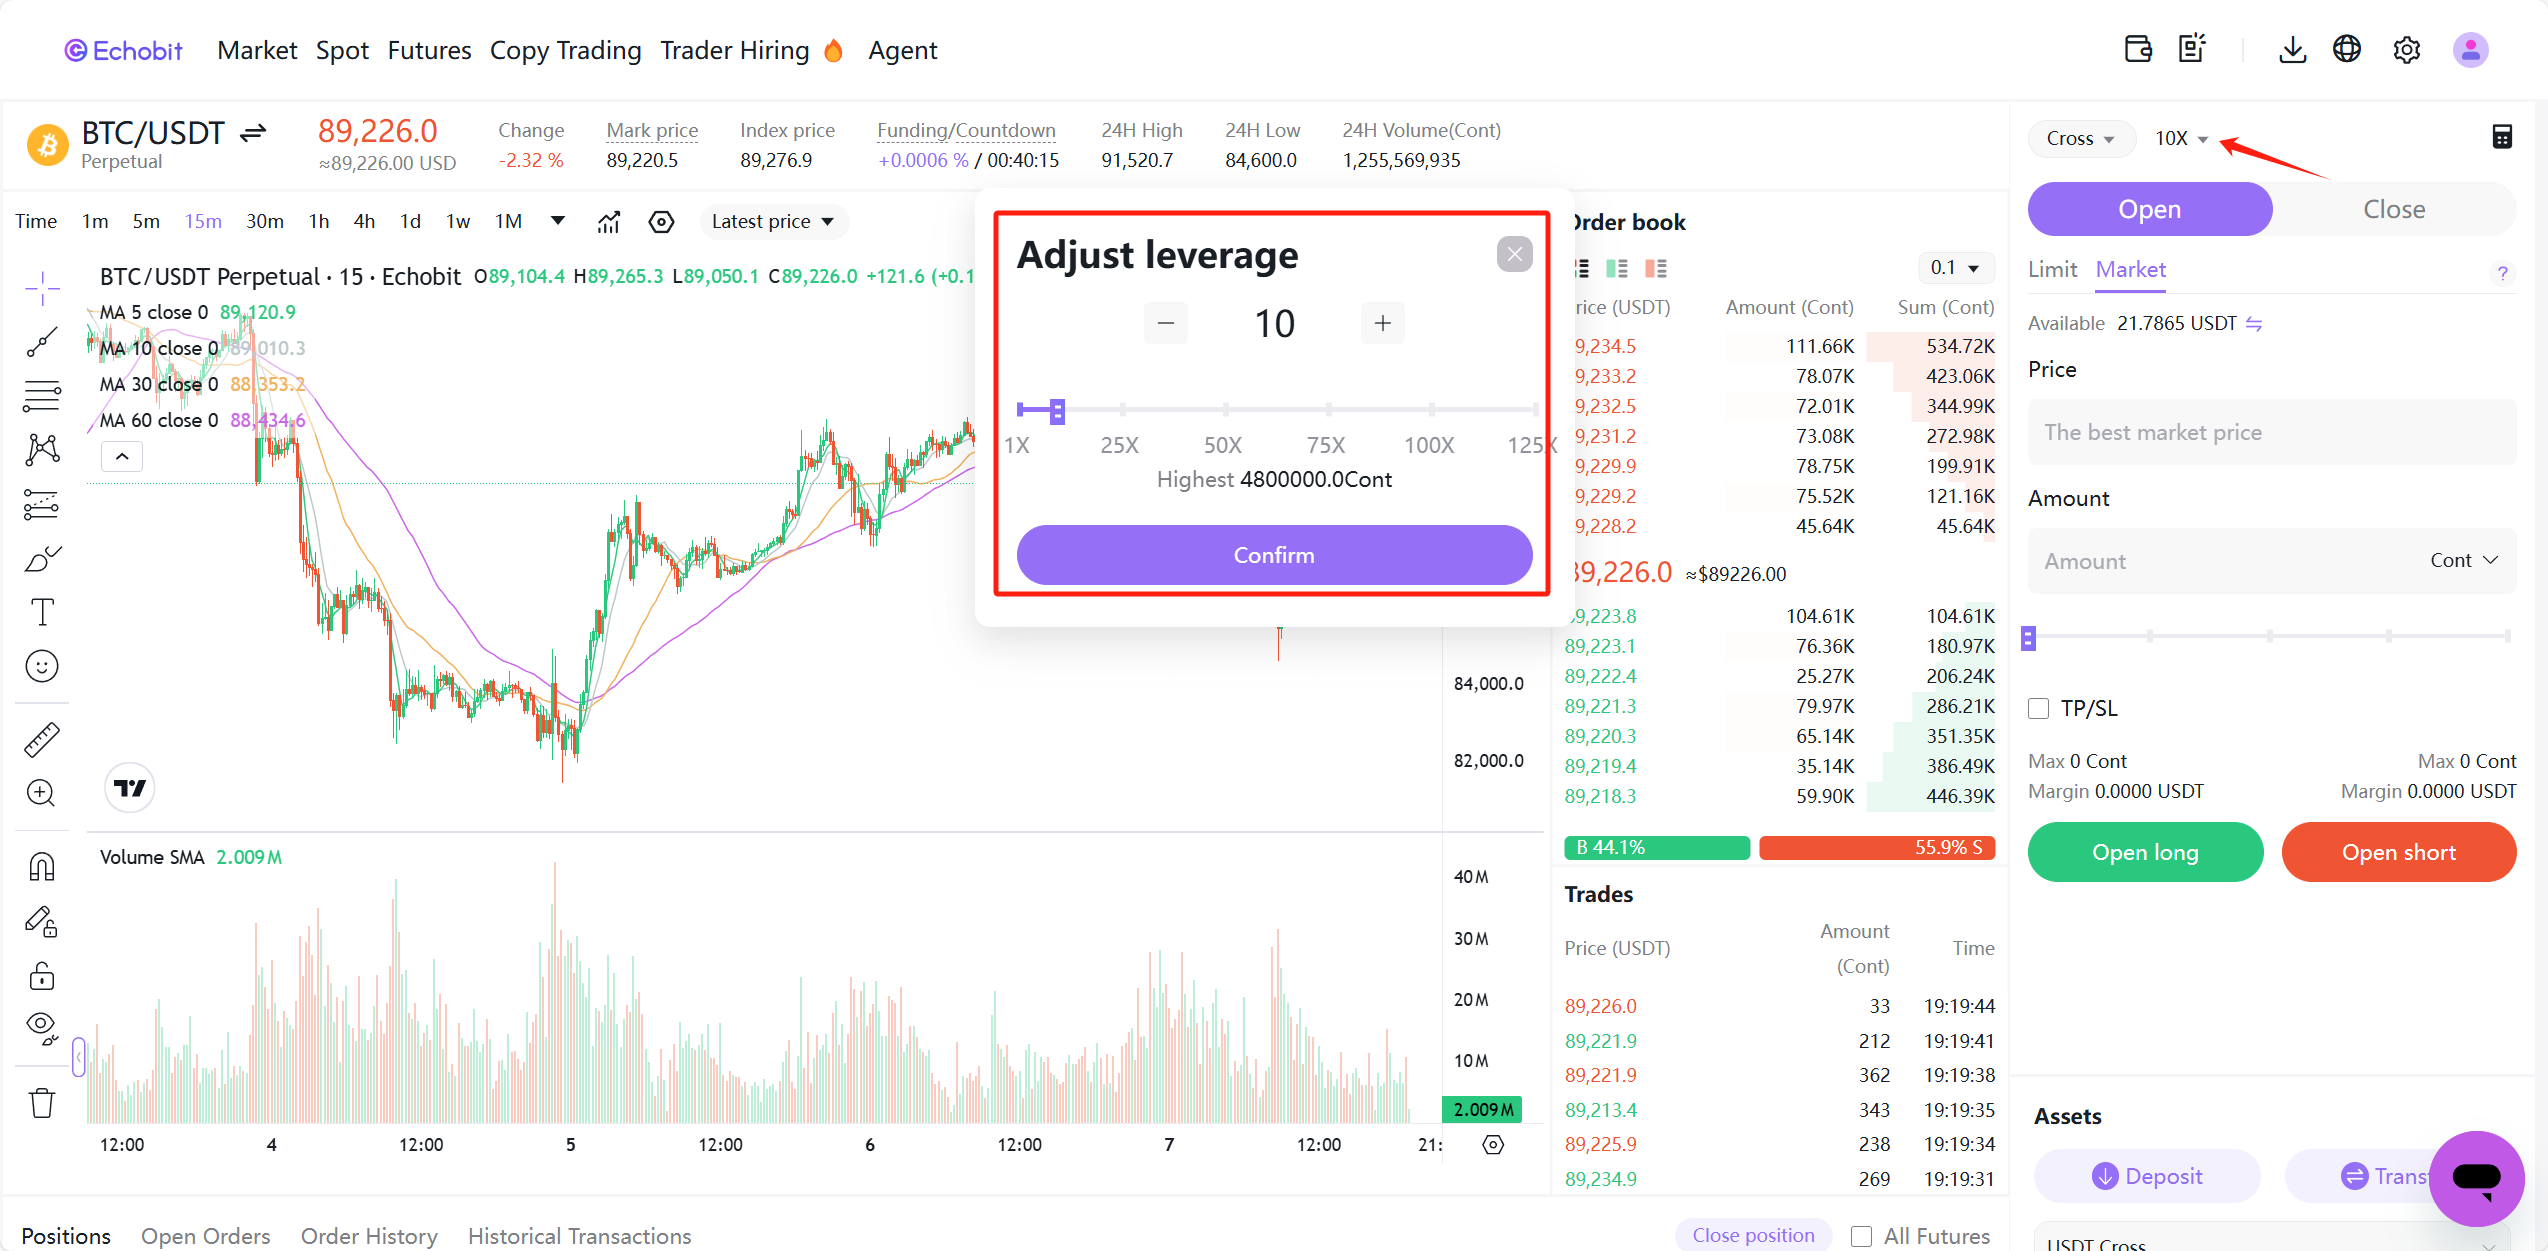Click the ruler measure tool
The width and height of the screenshot is (2548, 1251).
pyautogui.click(x=42, y=739)
